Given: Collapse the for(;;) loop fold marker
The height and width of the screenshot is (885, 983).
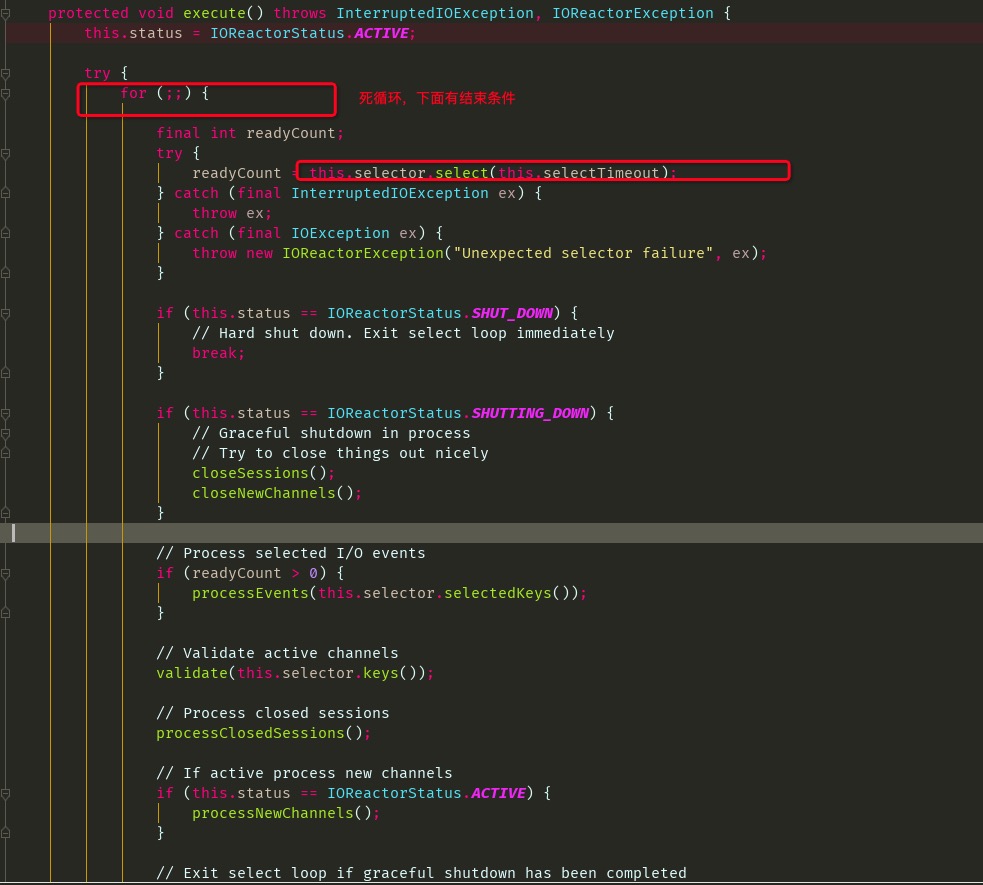Looking at the screenshot, I should [5, 92].
